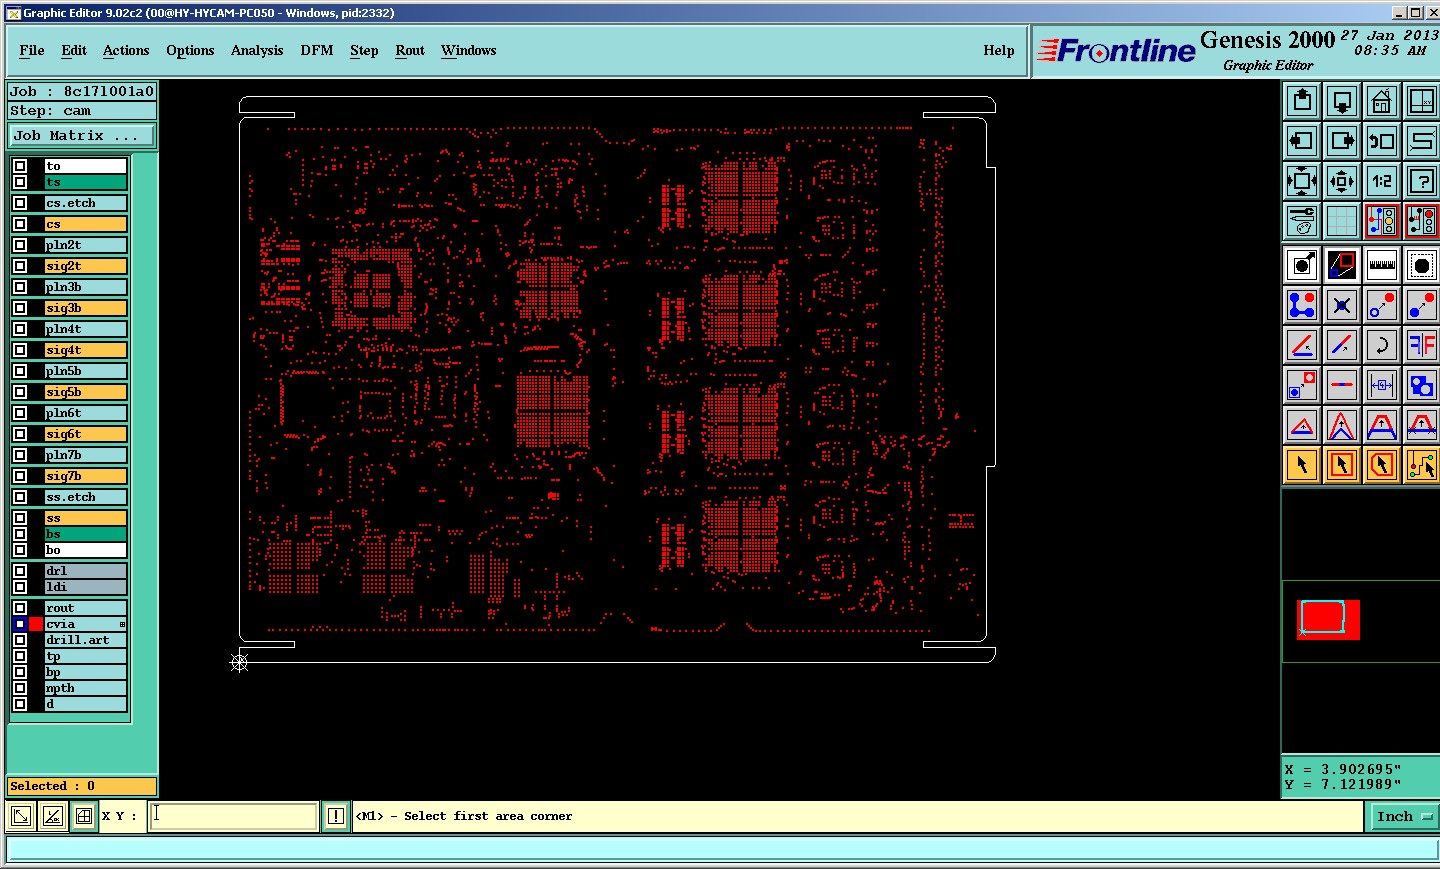Click the previous view undo-zoom icon
The image size is (1440, 869).
1382,141
